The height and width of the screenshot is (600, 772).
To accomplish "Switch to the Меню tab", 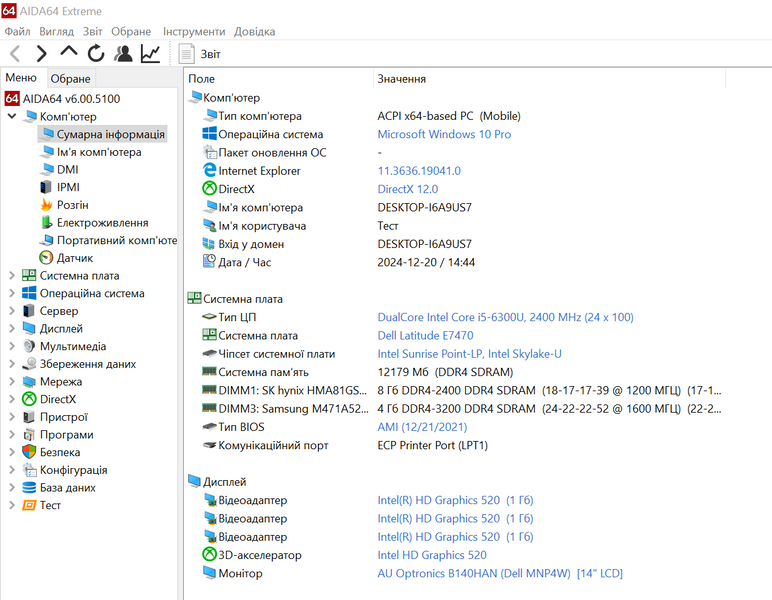I will [21, 78].
